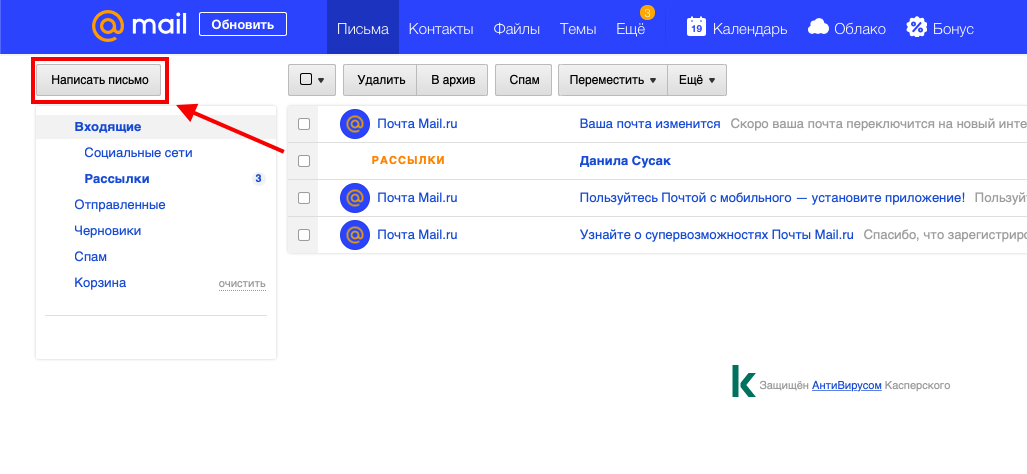Open the Письма tab
Image resolution: width=1027 pixels, height=474 pixels.
click(x=363, y=27)
